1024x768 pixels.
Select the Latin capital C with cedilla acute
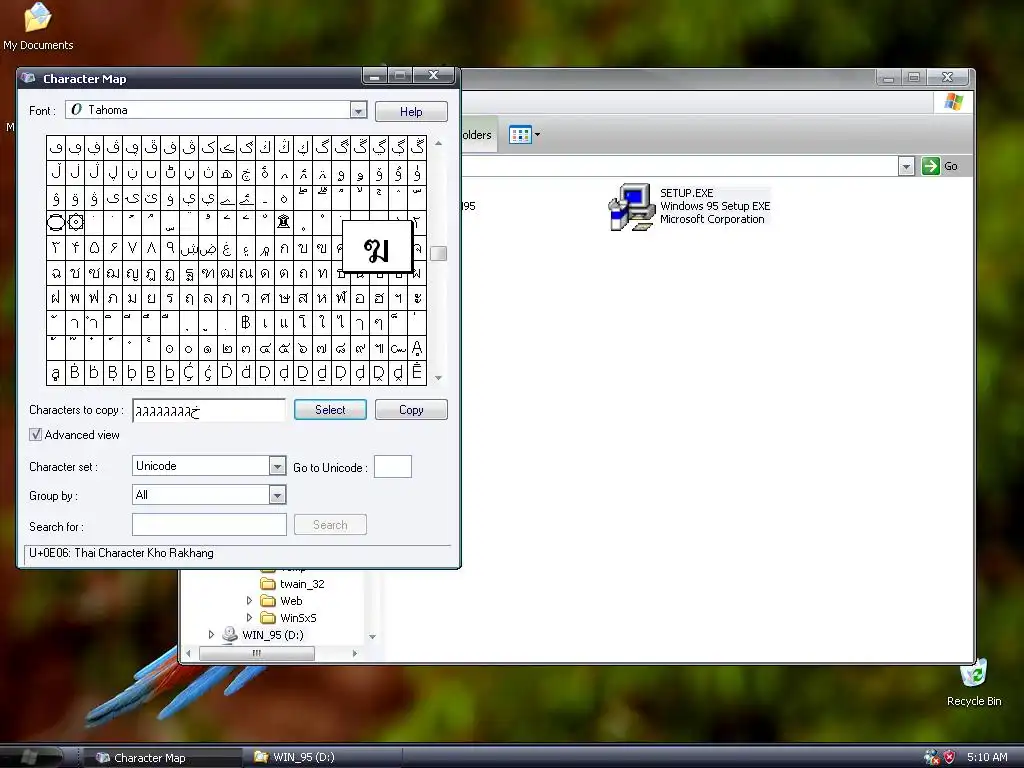coord(189,373)
